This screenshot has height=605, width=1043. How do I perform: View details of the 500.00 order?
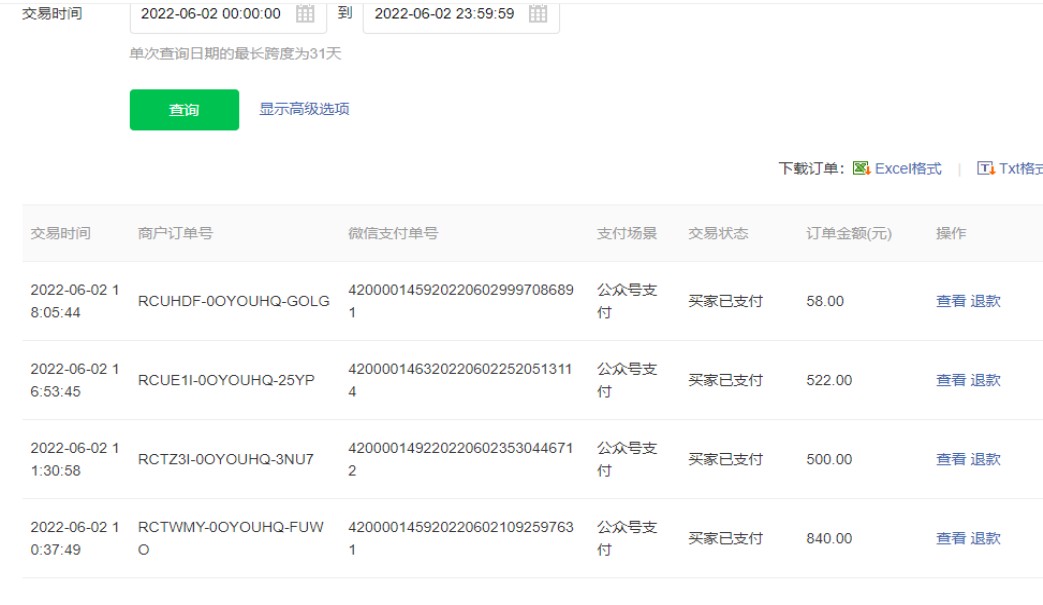[950, 459]
